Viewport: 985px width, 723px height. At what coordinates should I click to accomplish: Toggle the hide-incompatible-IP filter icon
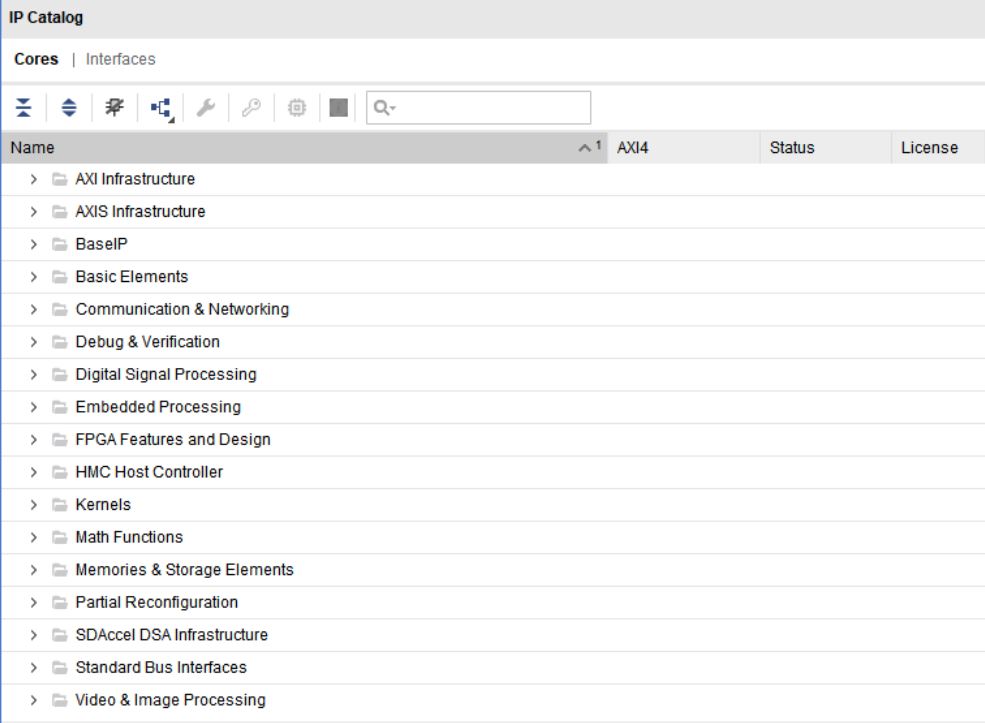point(114,107)
